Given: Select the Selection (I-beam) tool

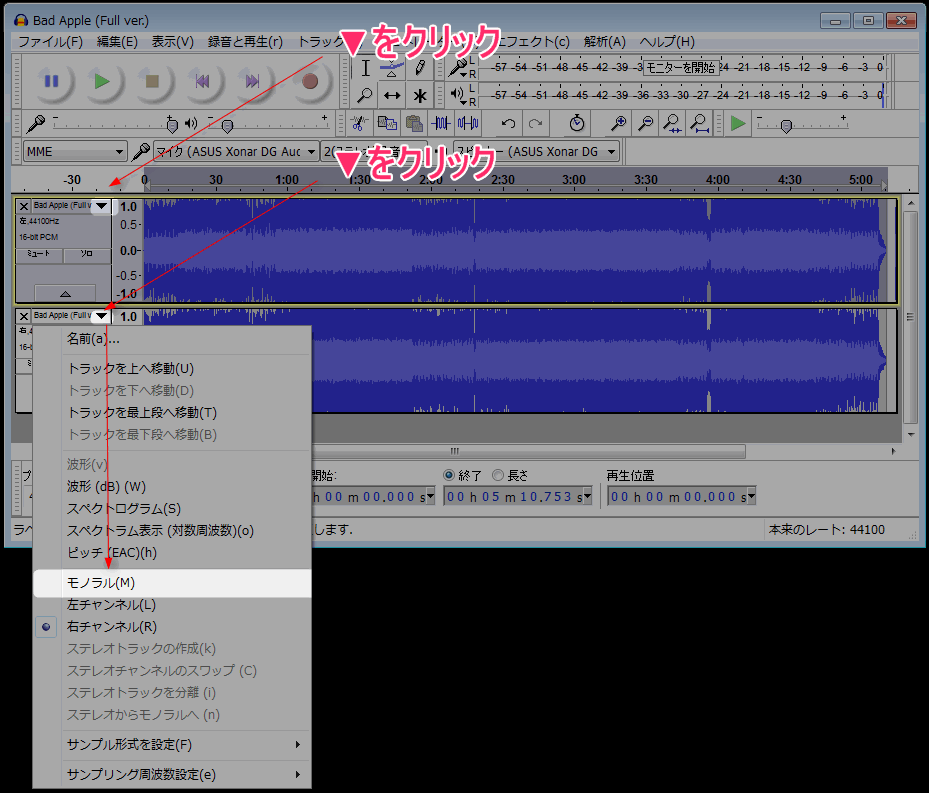Looking at the screenshot, I should tap(366, 68).
